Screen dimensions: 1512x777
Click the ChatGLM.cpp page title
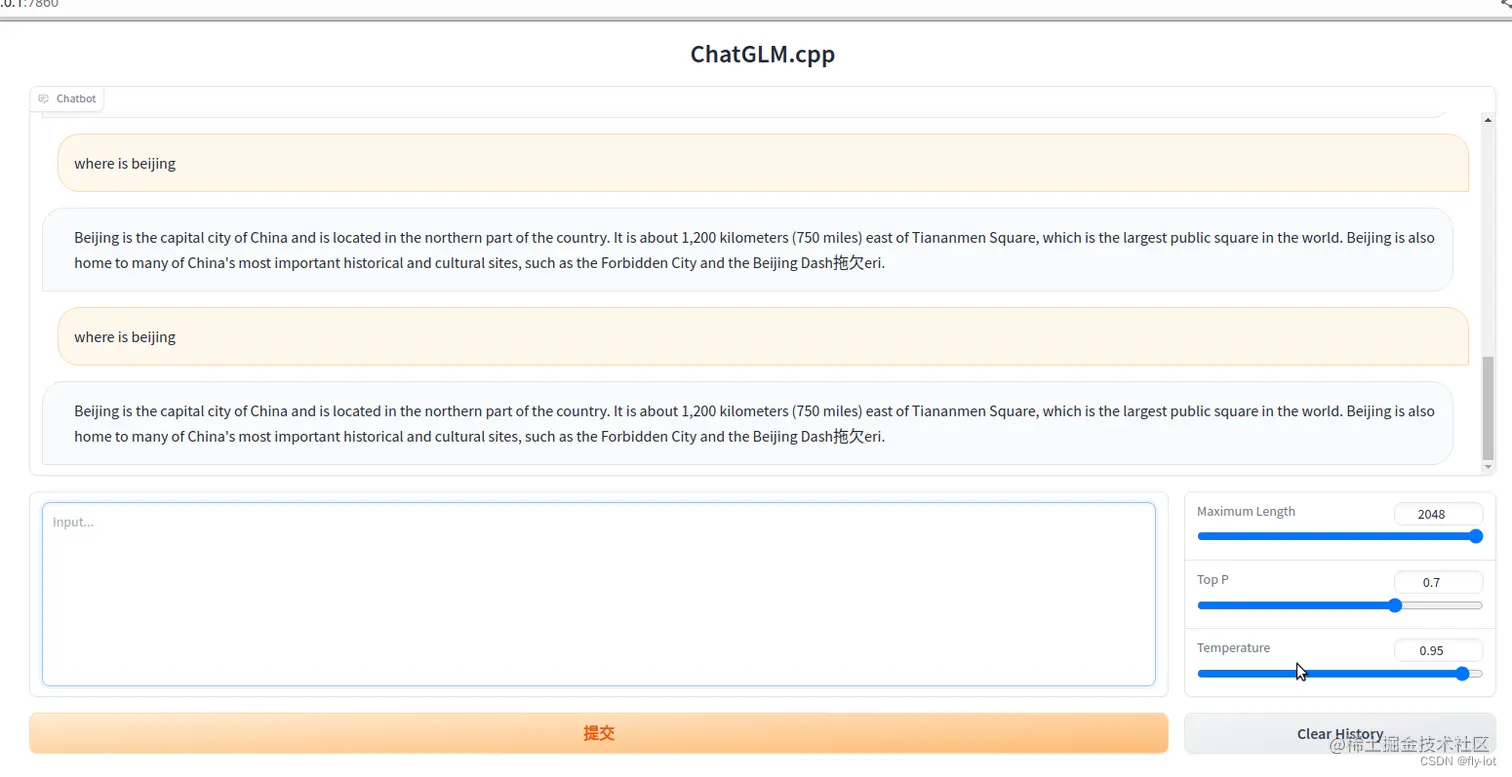pos(762,54)
